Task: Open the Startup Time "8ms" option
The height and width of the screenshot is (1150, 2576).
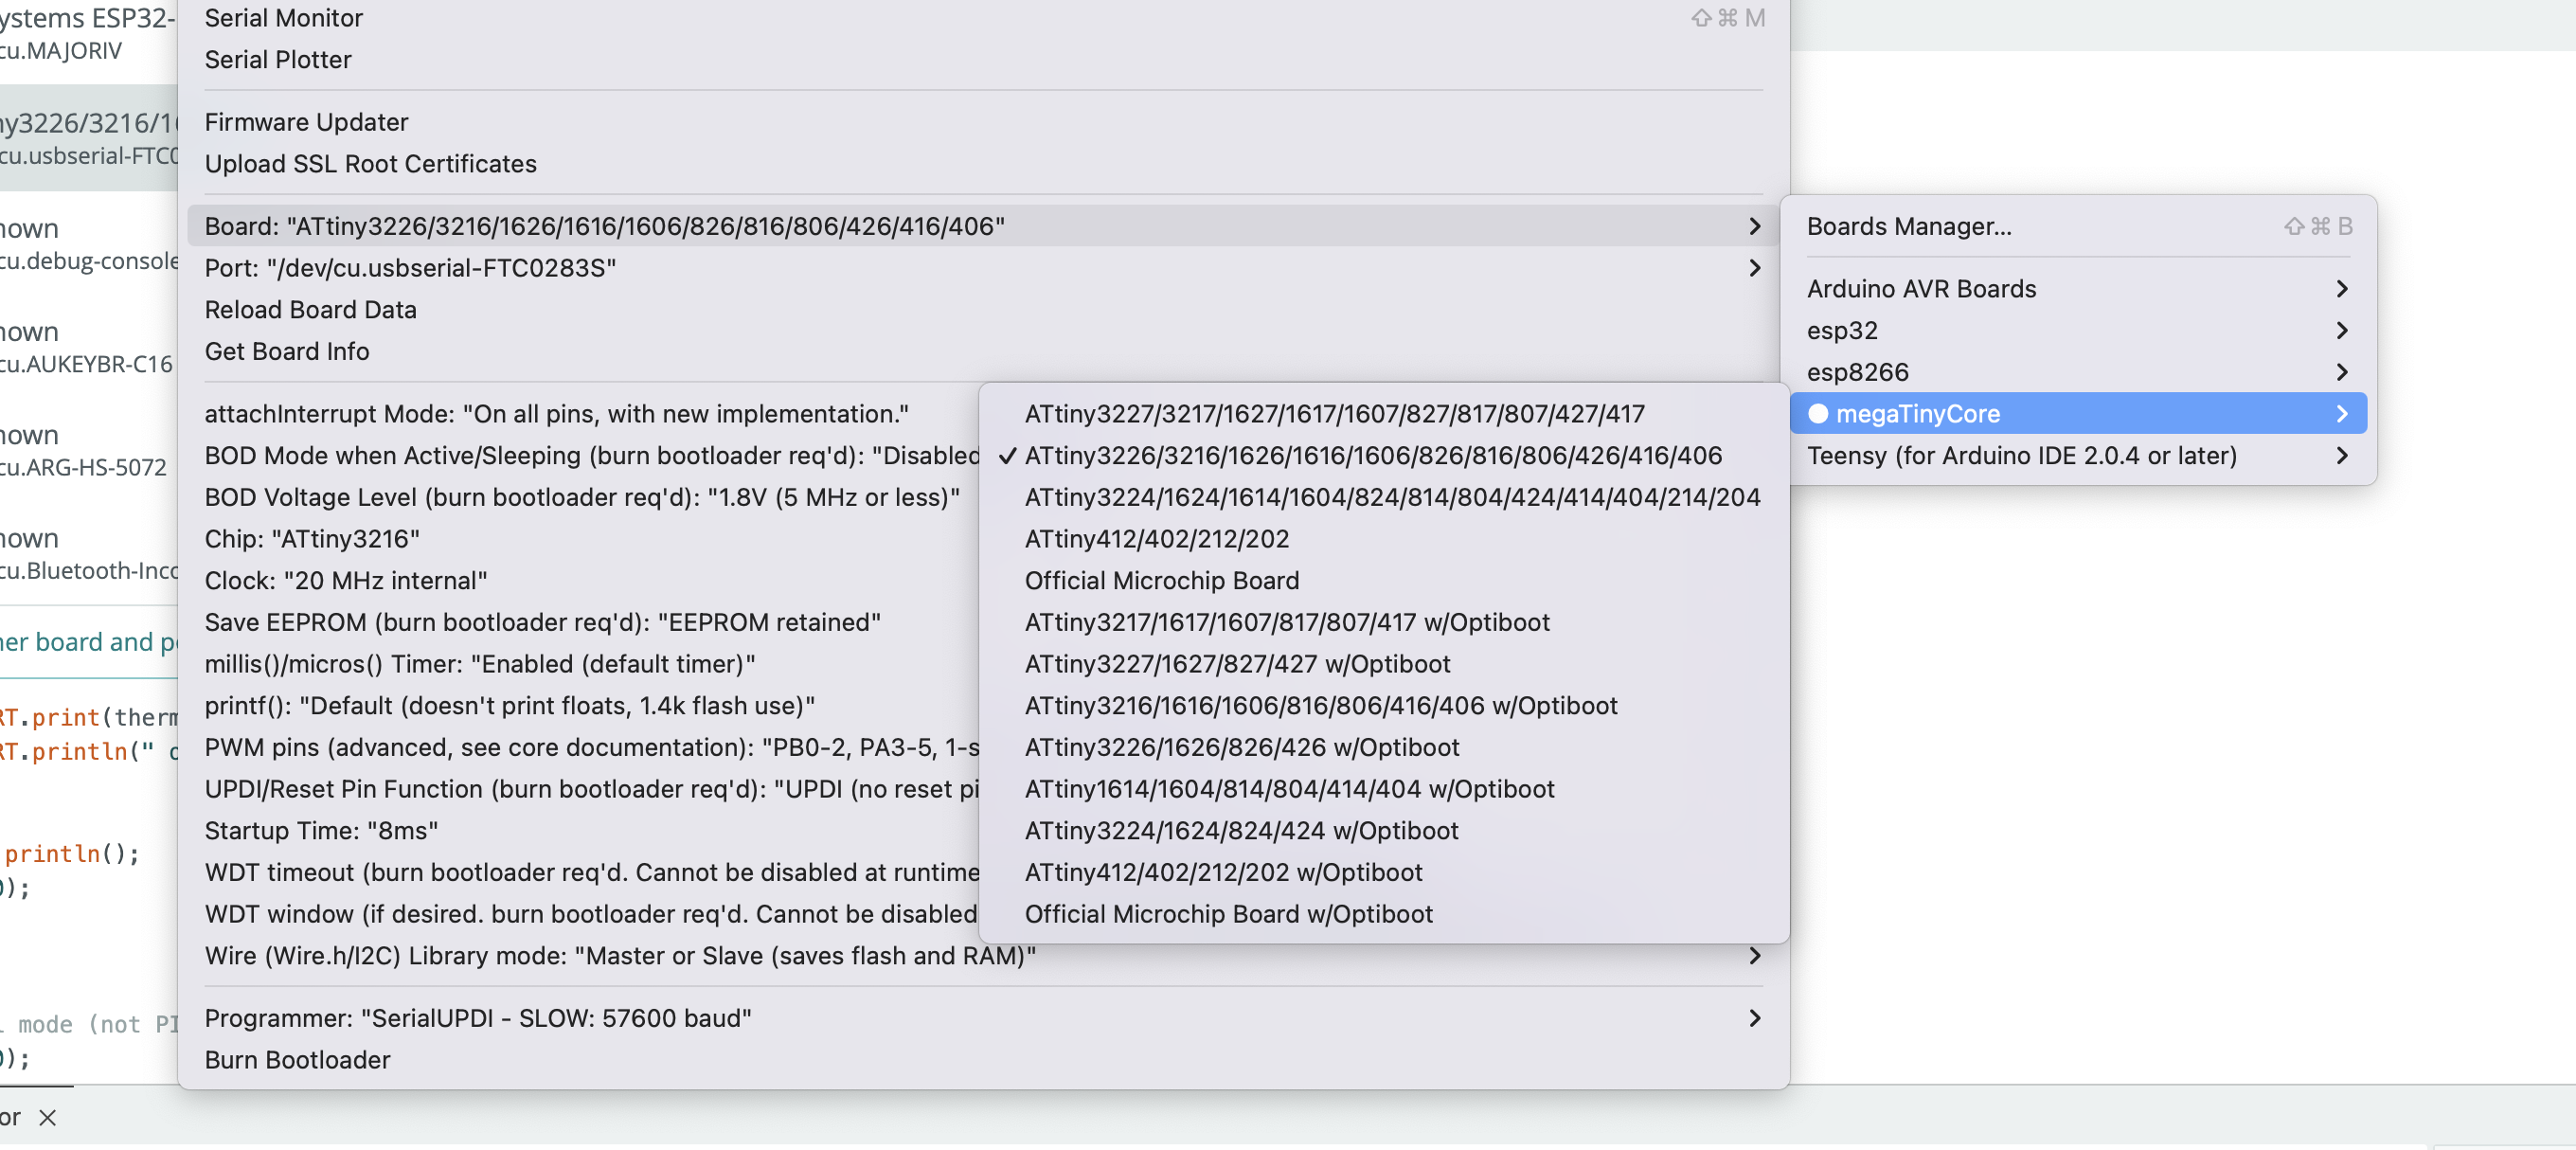Action: coord(583,831)
